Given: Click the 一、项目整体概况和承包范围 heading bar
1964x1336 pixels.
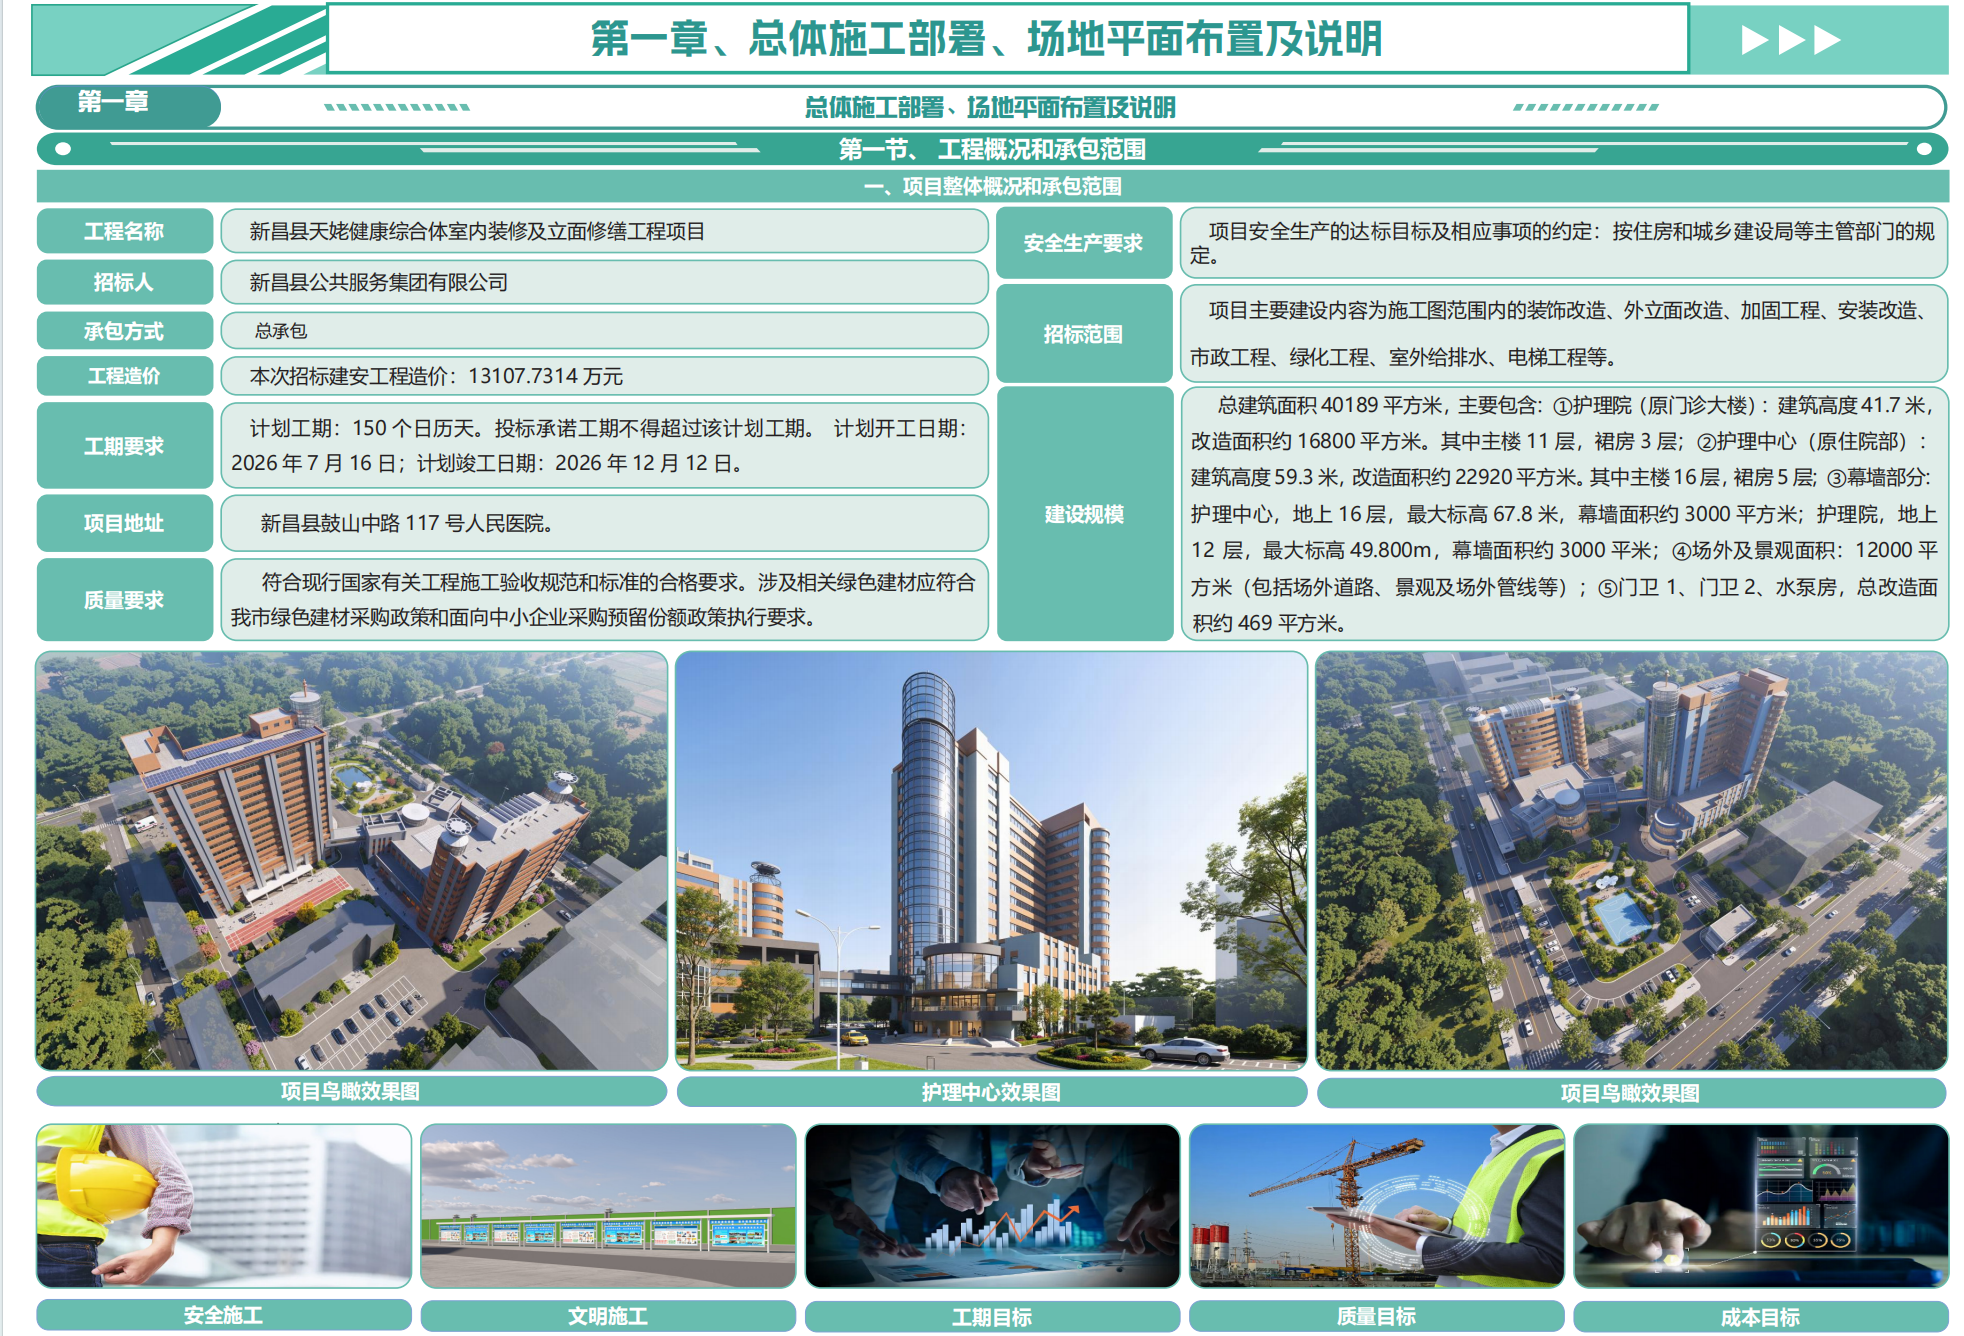Looking at the screenshot, I should pyautogui.click(x=992, y=186).
